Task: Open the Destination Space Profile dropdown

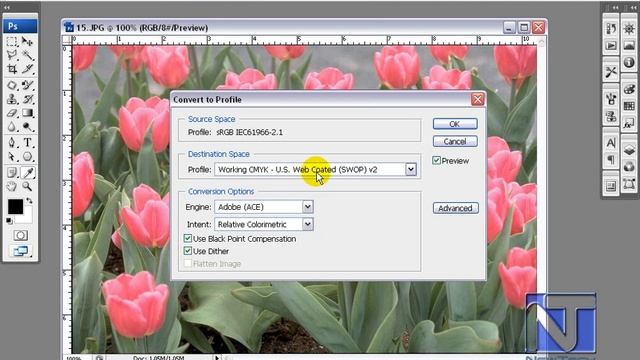Action: pyautogui.click(x=411, y=169)
